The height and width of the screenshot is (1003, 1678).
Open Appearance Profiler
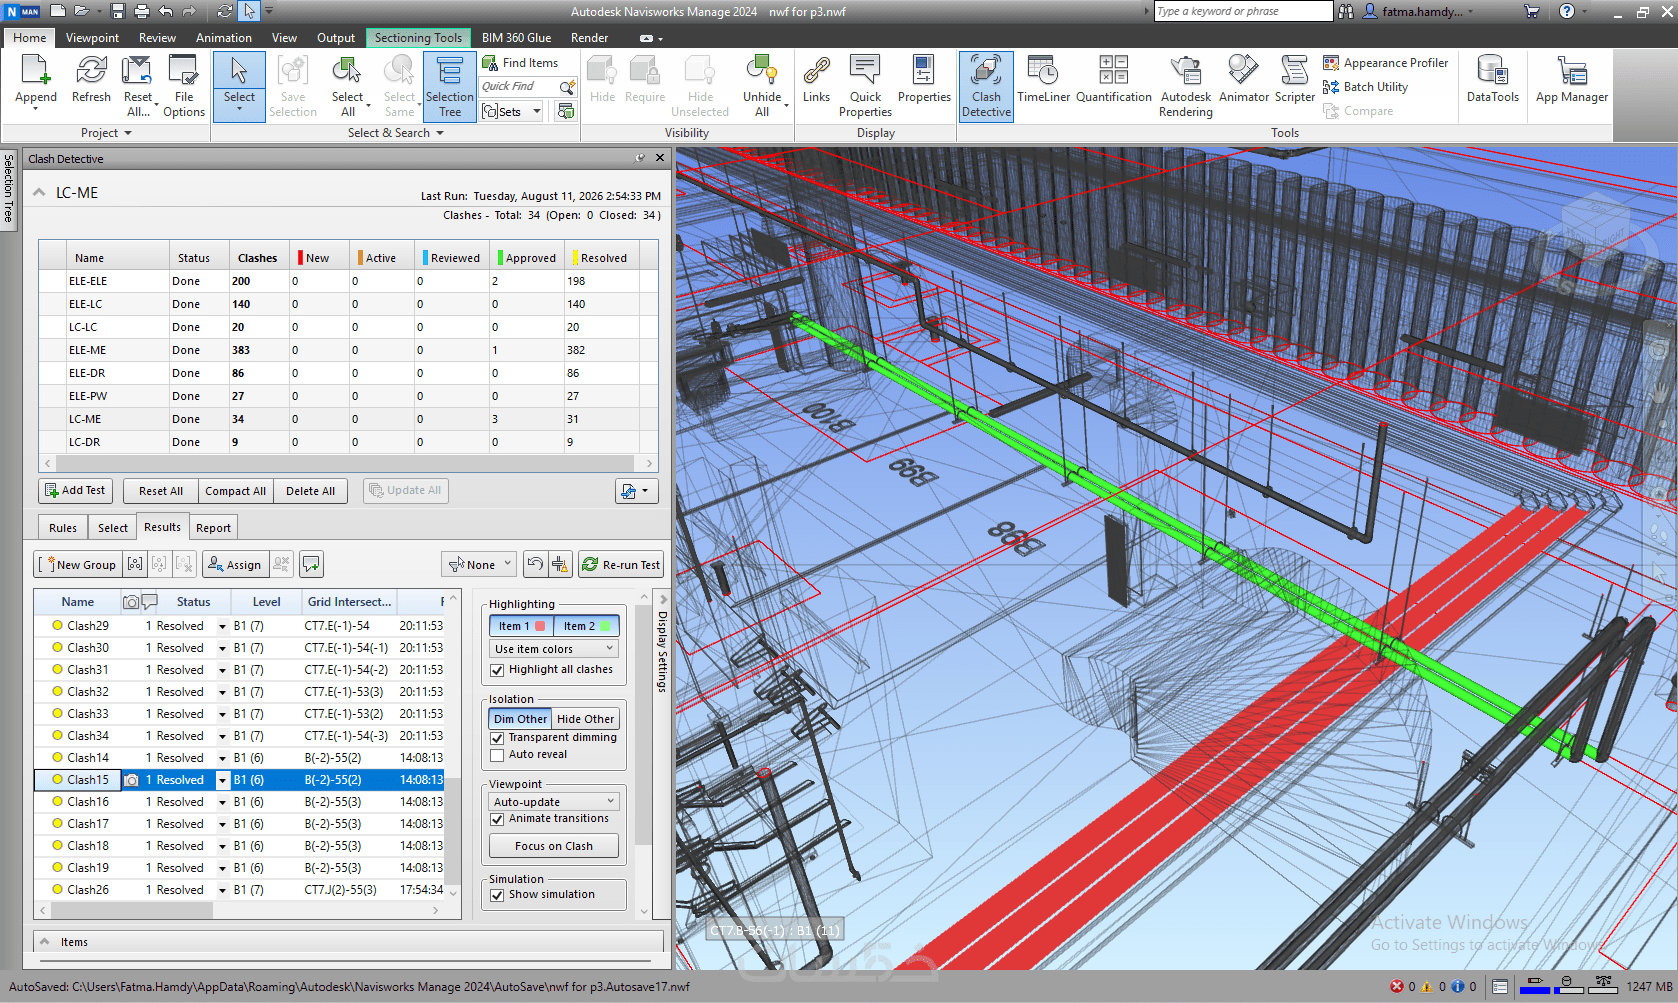1385,63
